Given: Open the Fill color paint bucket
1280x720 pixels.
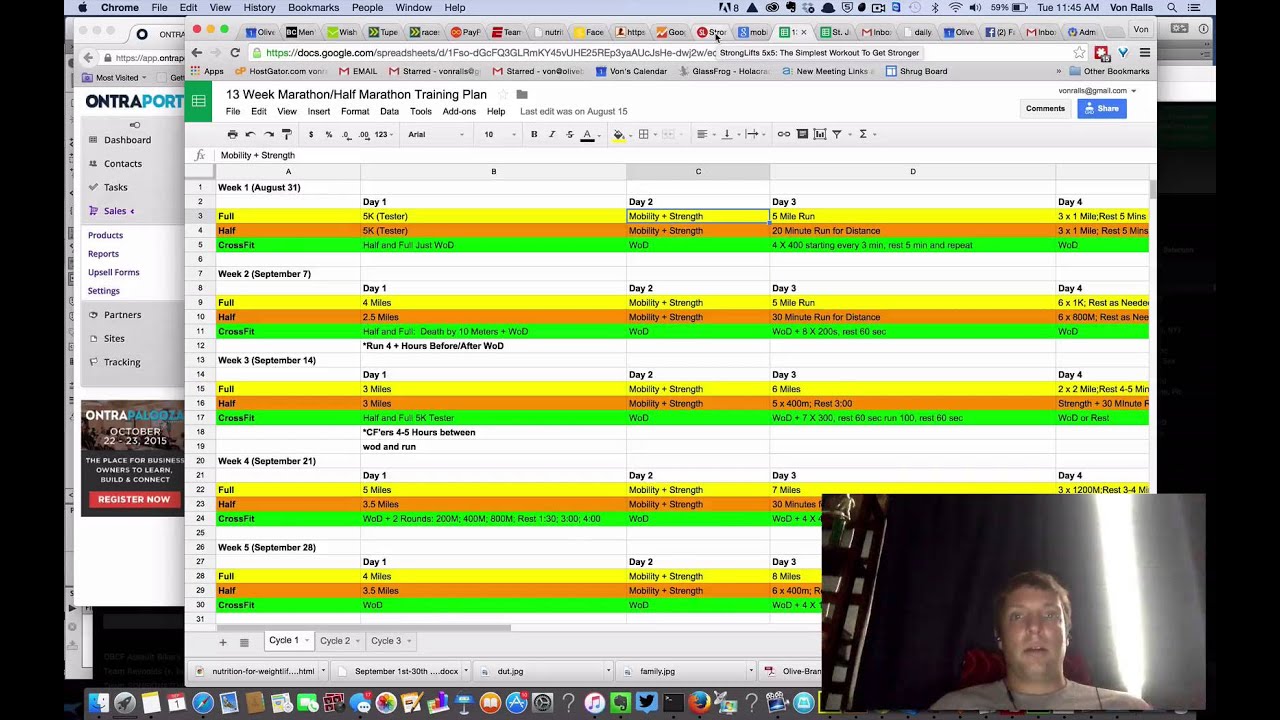Looking at the screenshot, I should coord(619,134).
